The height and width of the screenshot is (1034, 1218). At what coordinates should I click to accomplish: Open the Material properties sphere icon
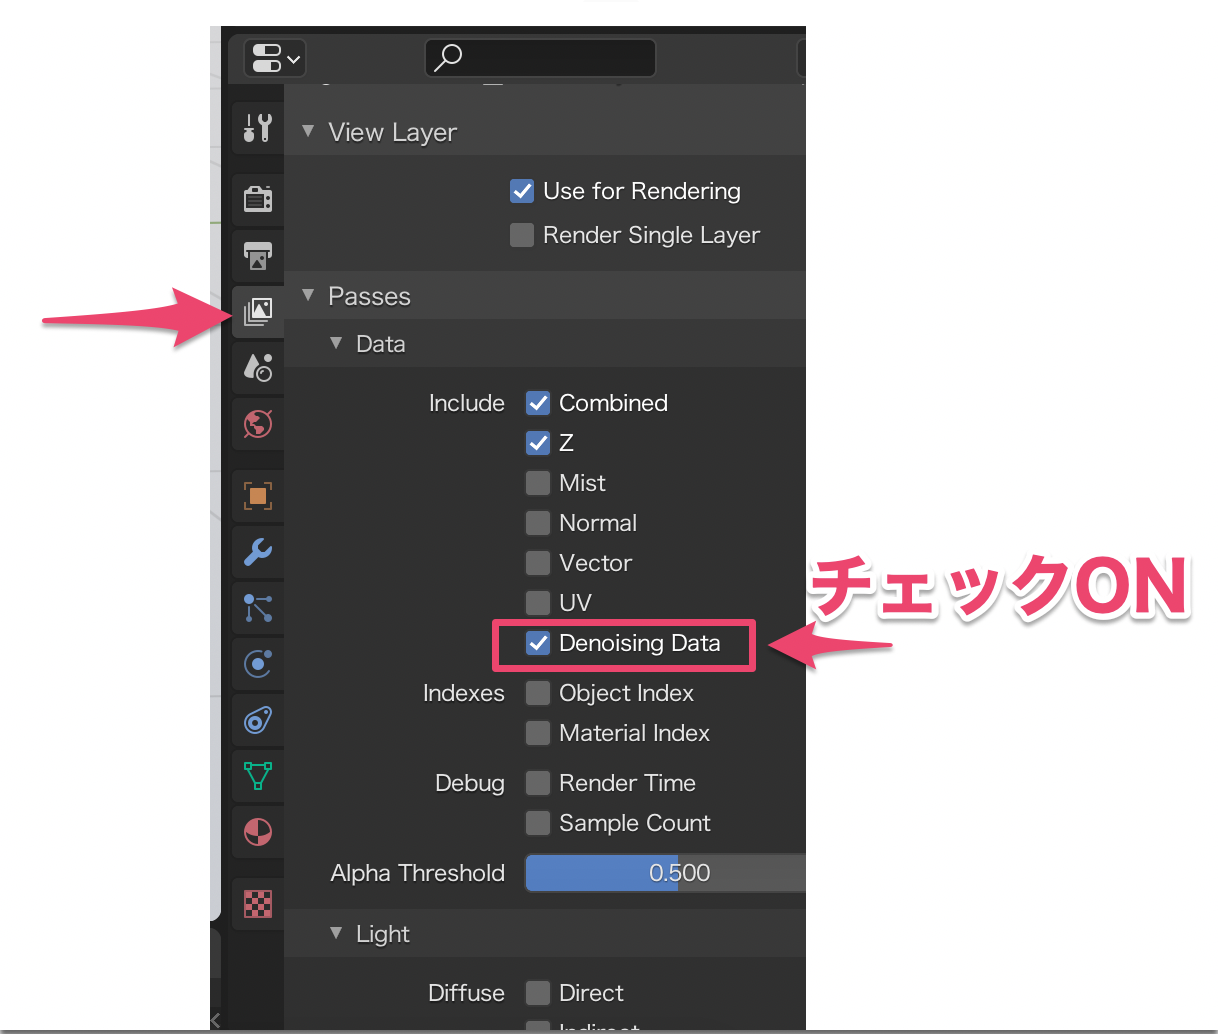257,831
